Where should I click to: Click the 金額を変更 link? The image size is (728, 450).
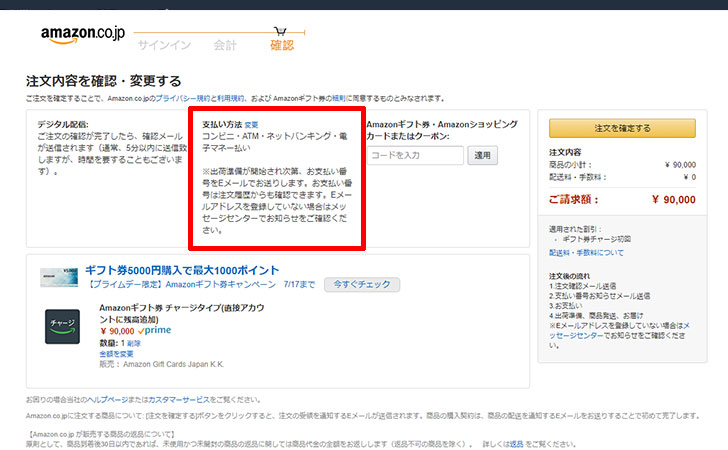(116, 354)
